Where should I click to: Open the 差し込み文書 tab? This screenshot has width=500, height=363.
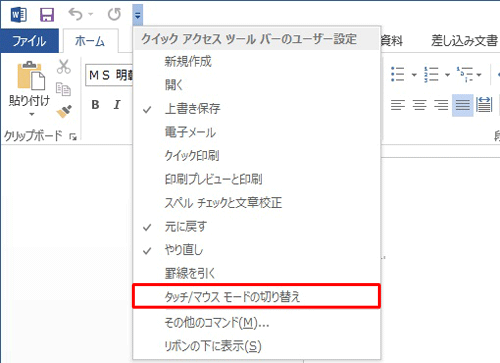pyautogui.click(x=464, y=41)
